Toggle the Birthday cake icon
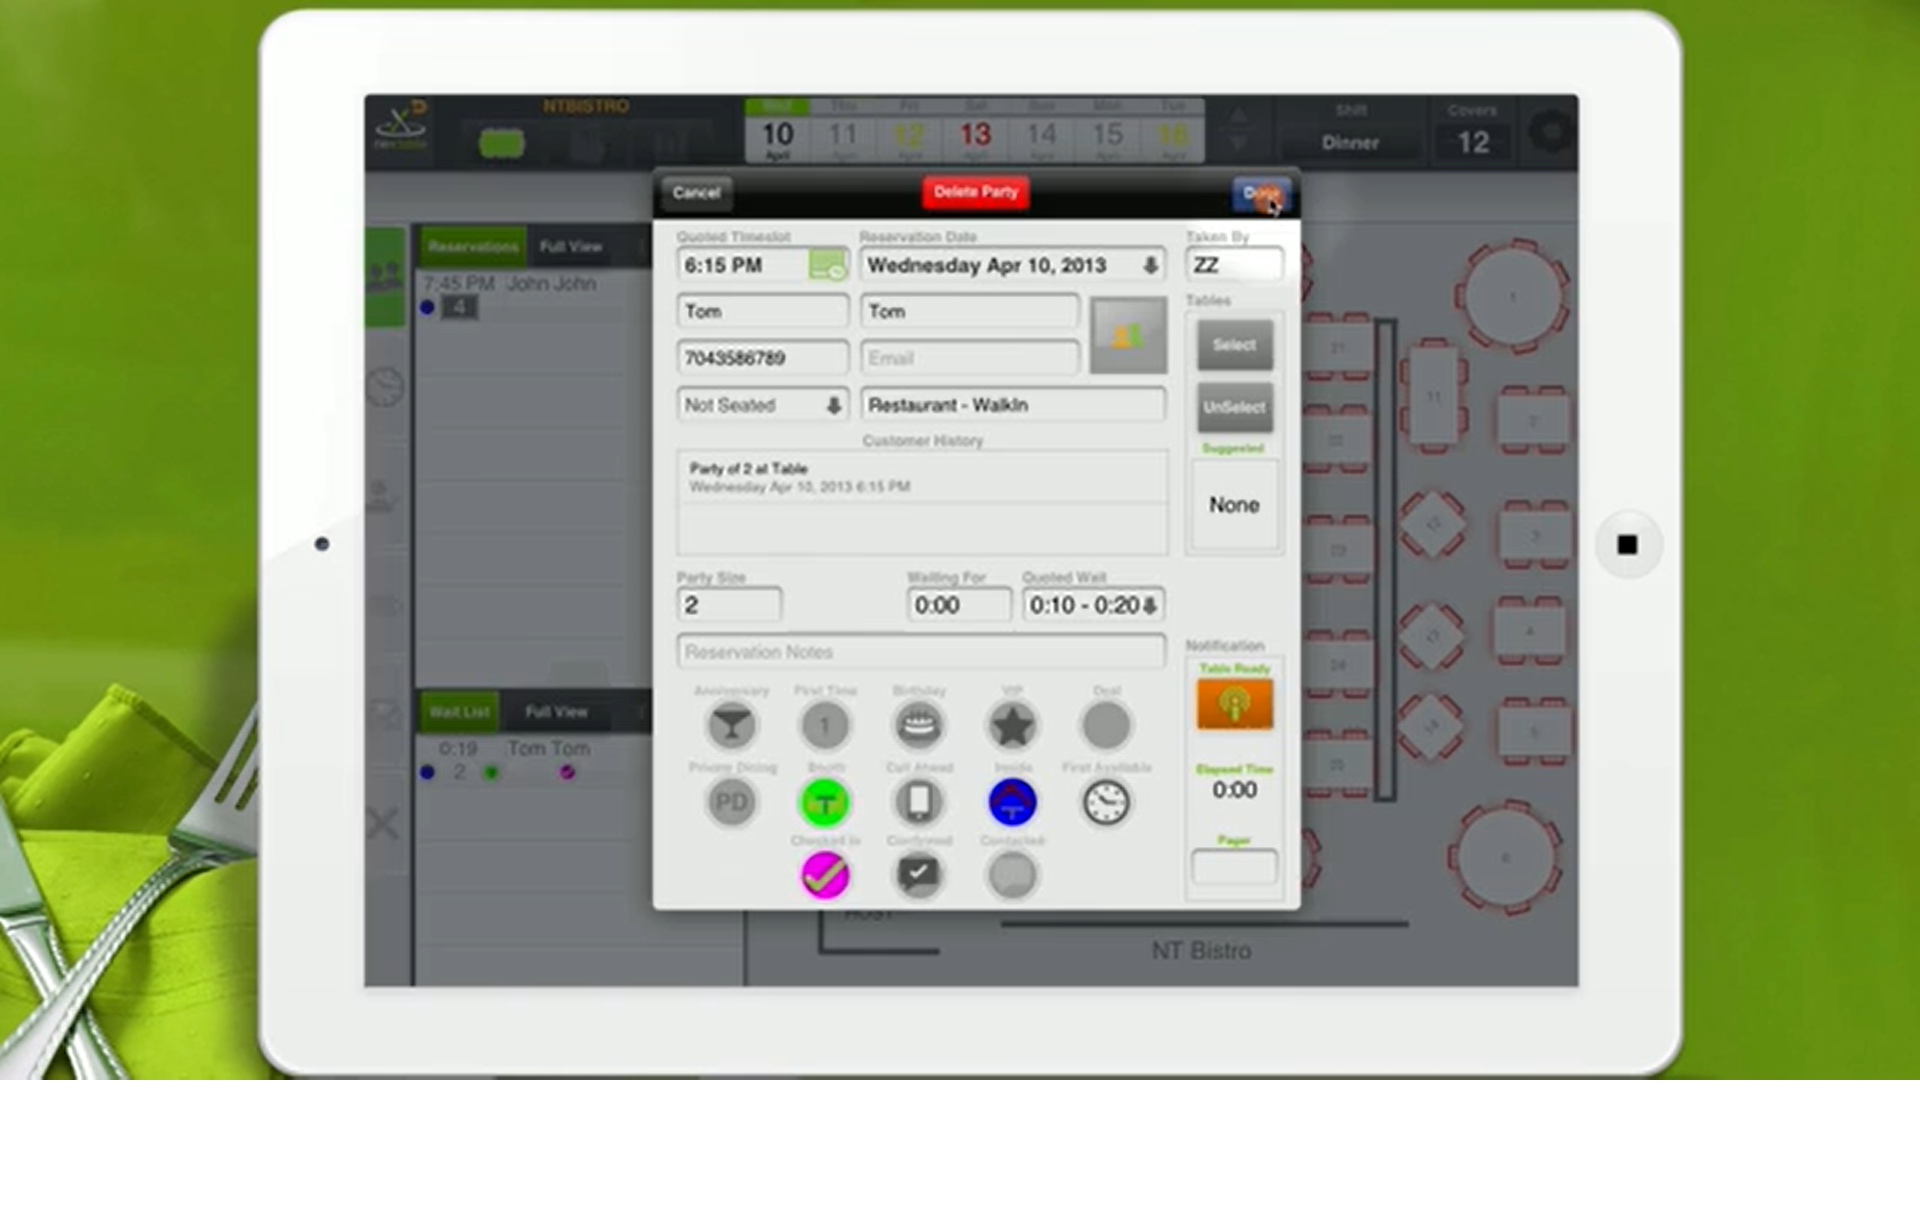Image resolution: width=1920 pixels, height=1230 pixels. tap(918, 725)
